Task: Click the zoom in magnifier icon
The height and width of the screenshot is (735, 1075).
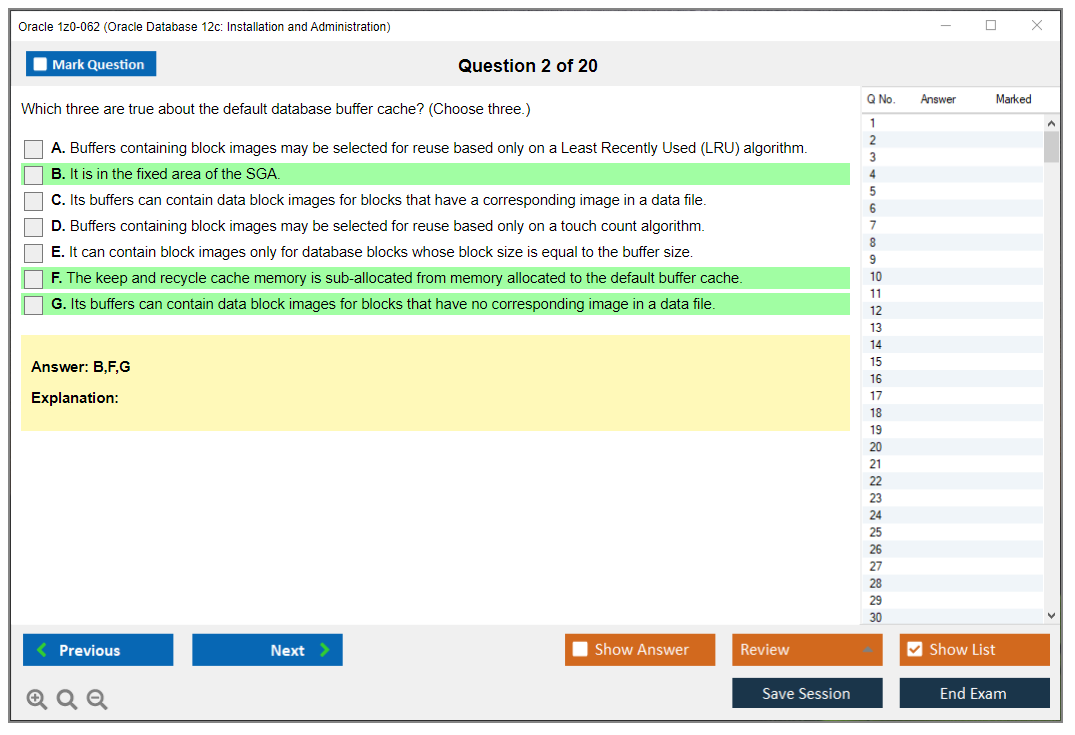Action: (37, 700)
